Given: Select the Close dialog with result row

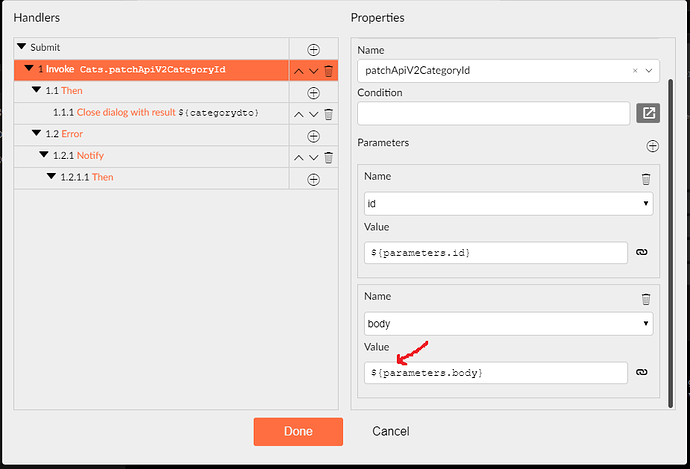Looking at the screenshot, I should tap(151, 113).
